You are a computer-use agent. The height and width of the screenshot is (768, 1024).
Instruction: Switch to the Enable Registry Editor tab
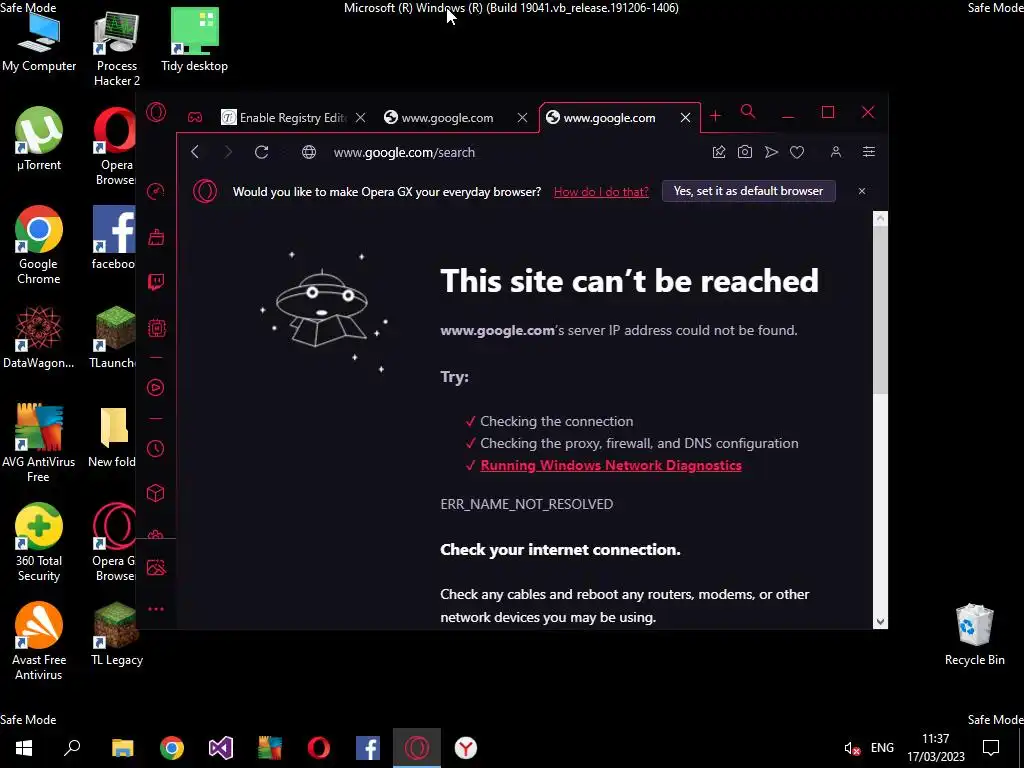click(x=285, y=118)
